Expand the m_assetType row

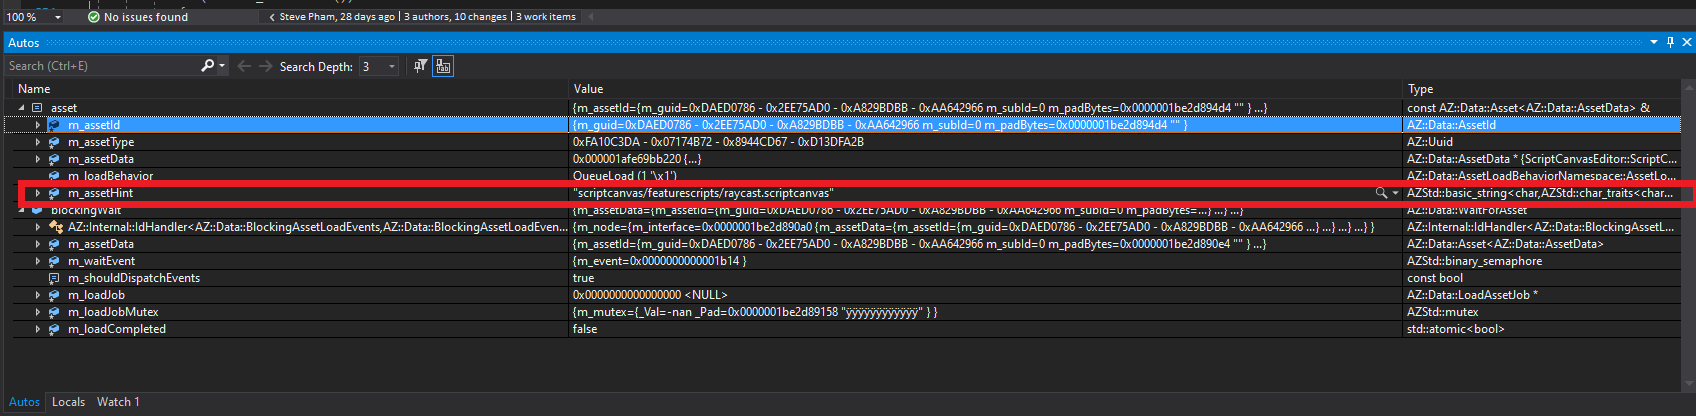pos(38,142)
